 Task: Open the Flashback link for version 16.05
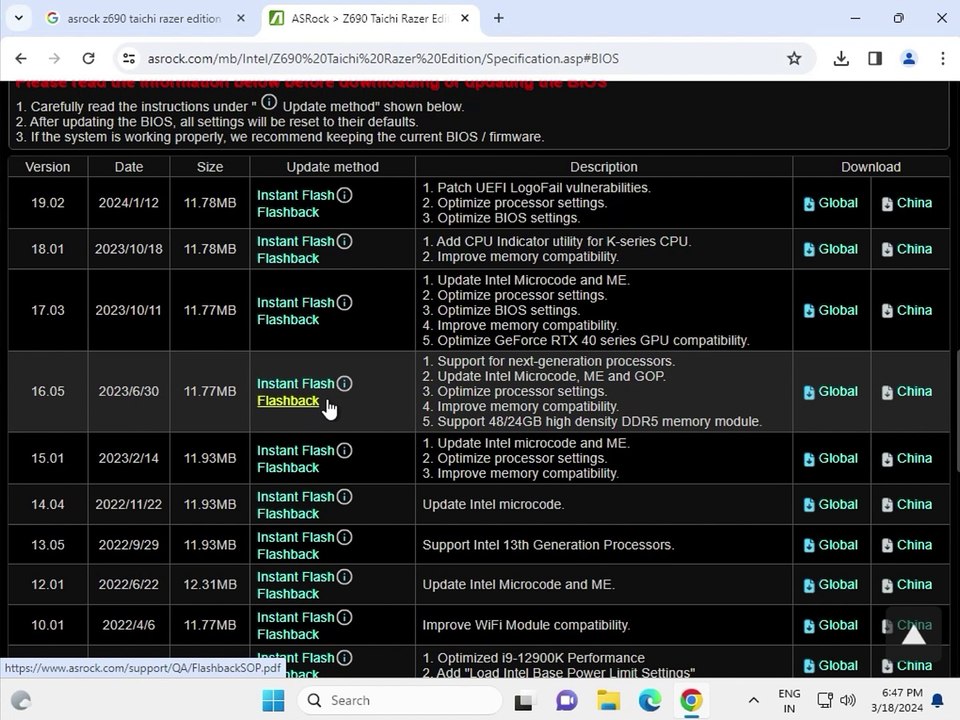pos(288,400)
